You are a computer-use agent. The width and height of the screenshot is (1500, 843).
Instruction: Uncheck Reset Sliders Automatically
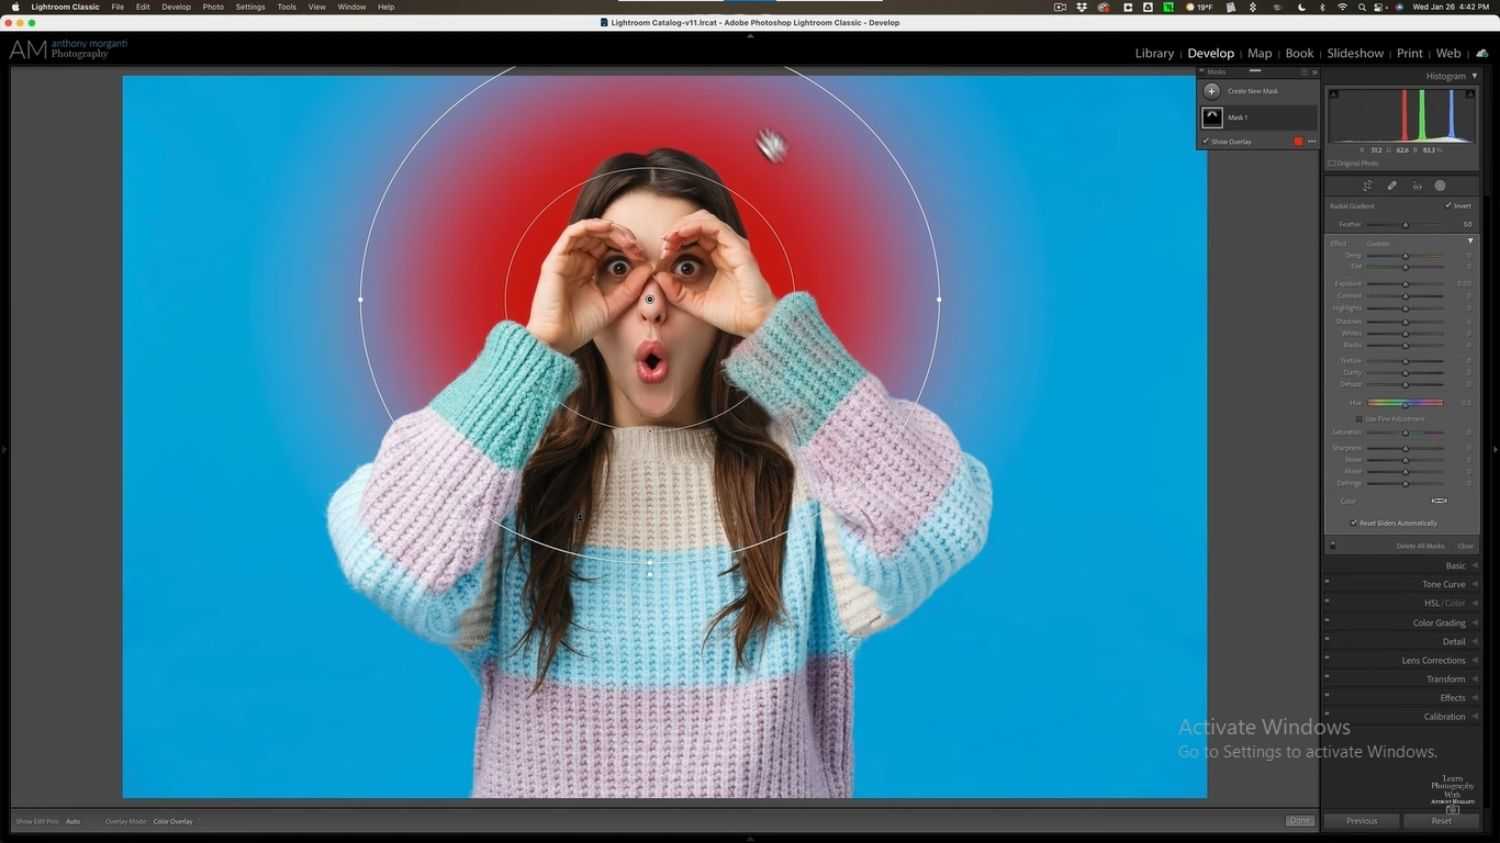1354,522
